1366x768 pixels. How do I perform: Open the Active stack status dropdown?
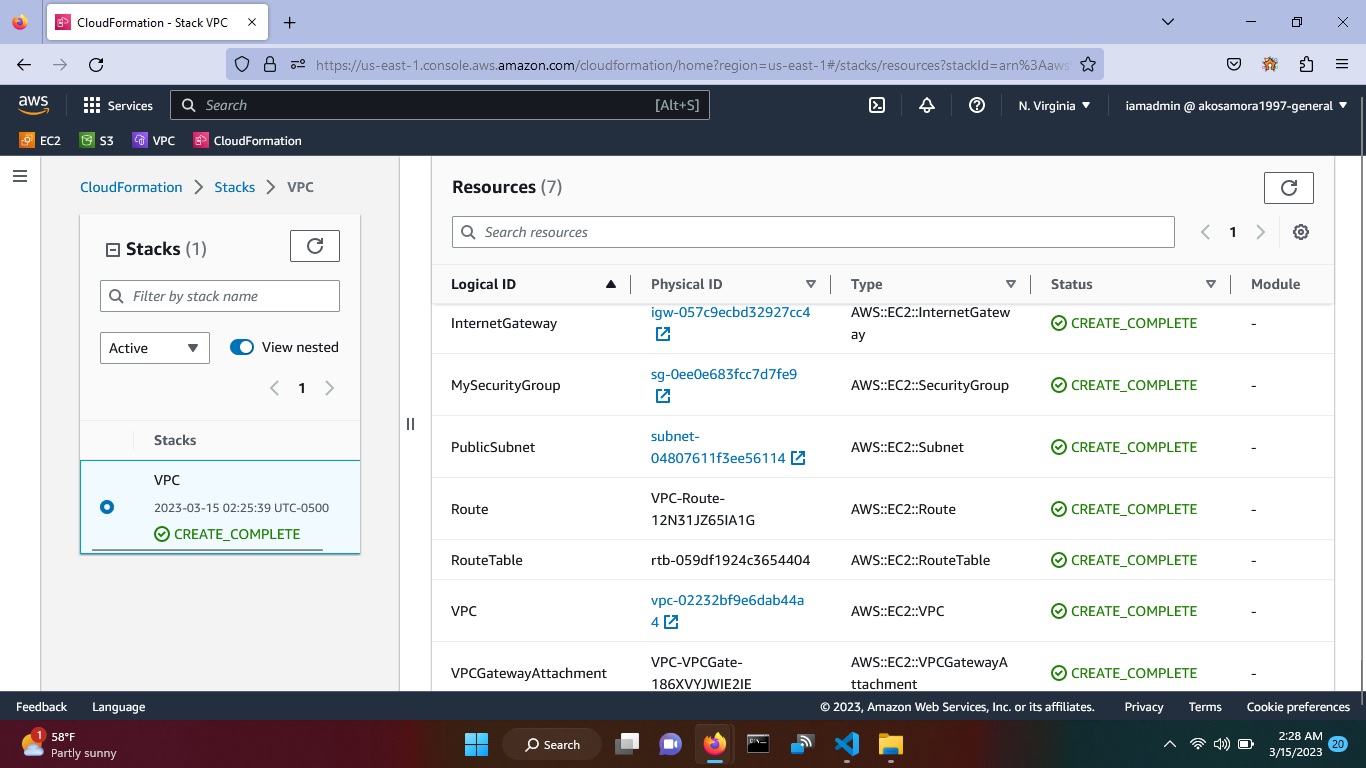(x=154, y=347)
